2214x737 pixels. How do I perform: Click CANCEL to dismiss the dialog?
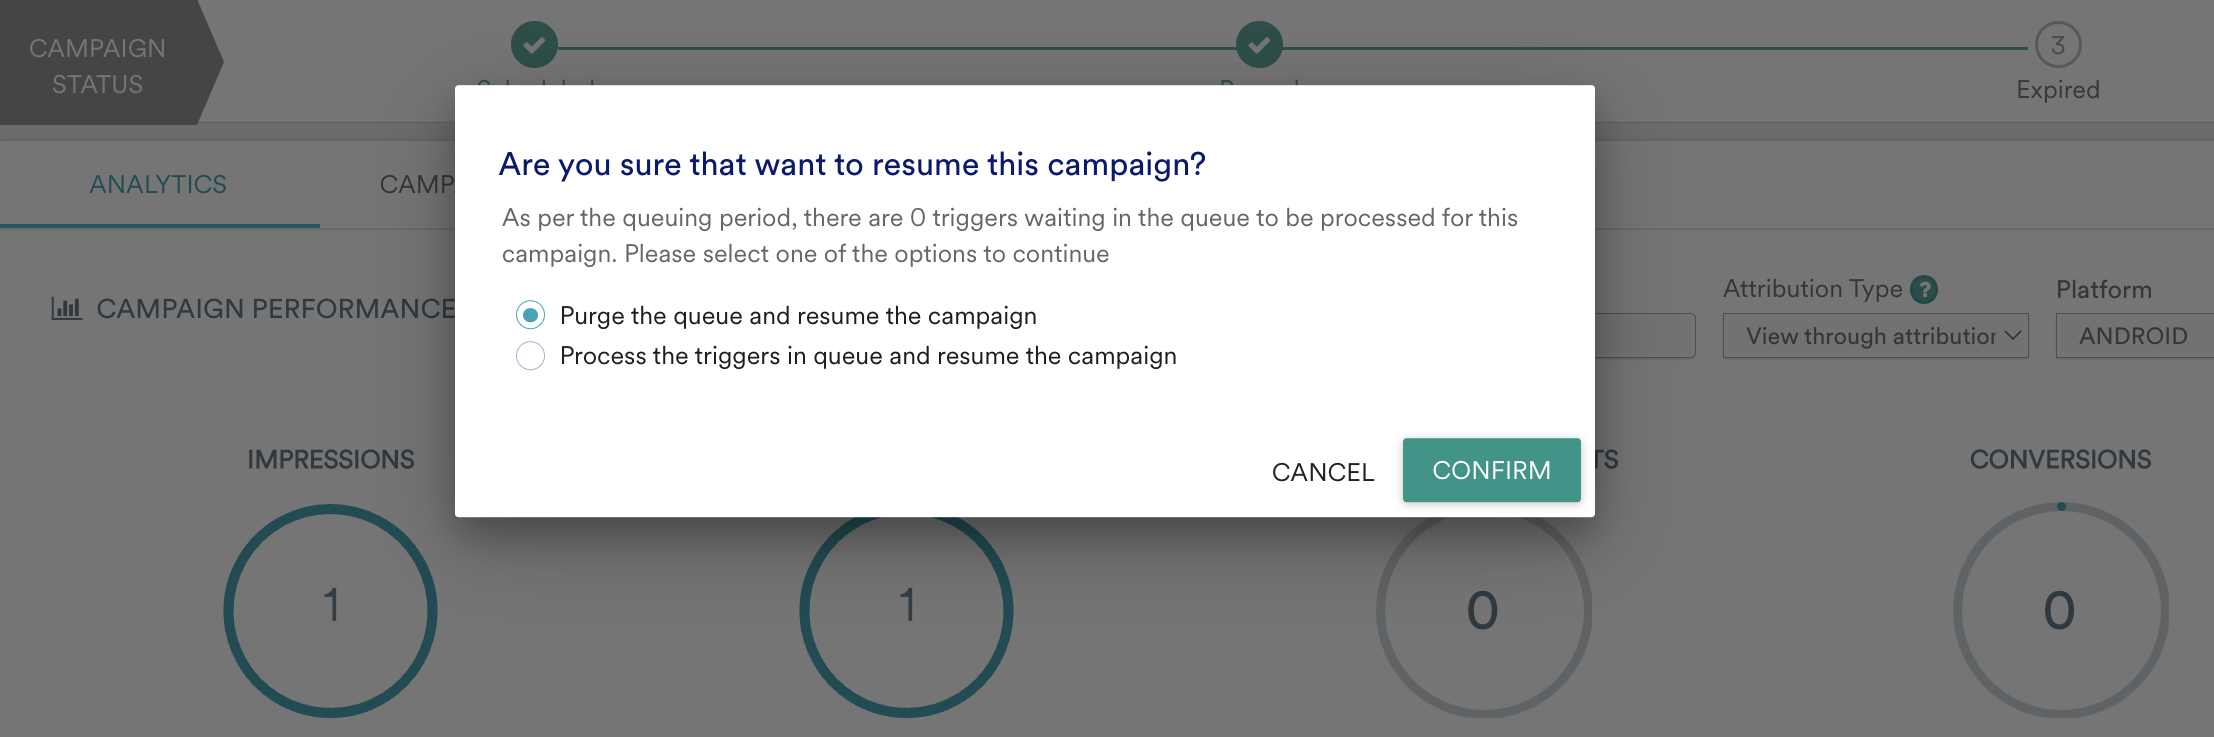pyautogui.click(x=1322, y=471)
